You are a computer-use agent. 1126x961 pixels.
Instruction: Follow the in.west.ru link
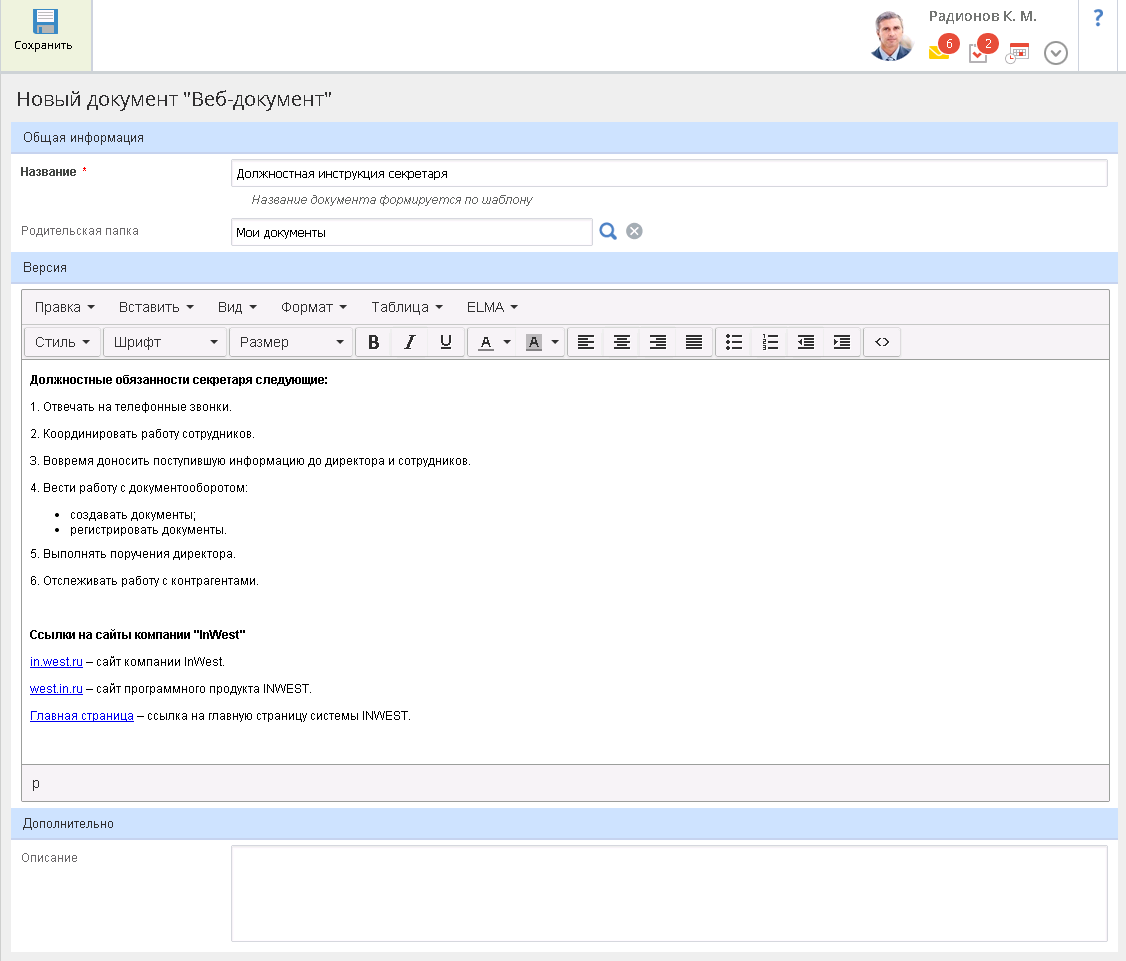click(x=56, y=662)
